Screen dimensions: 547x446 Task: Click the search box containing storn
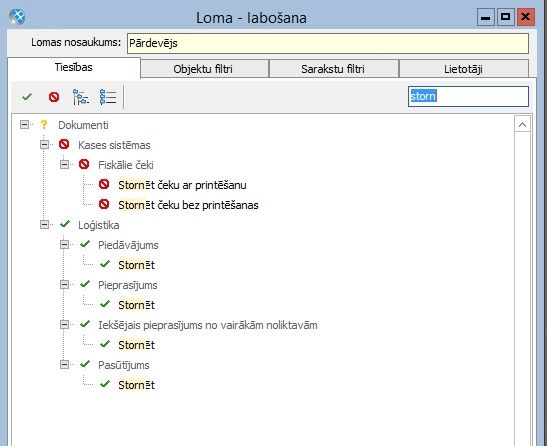(x=469, y=96)
